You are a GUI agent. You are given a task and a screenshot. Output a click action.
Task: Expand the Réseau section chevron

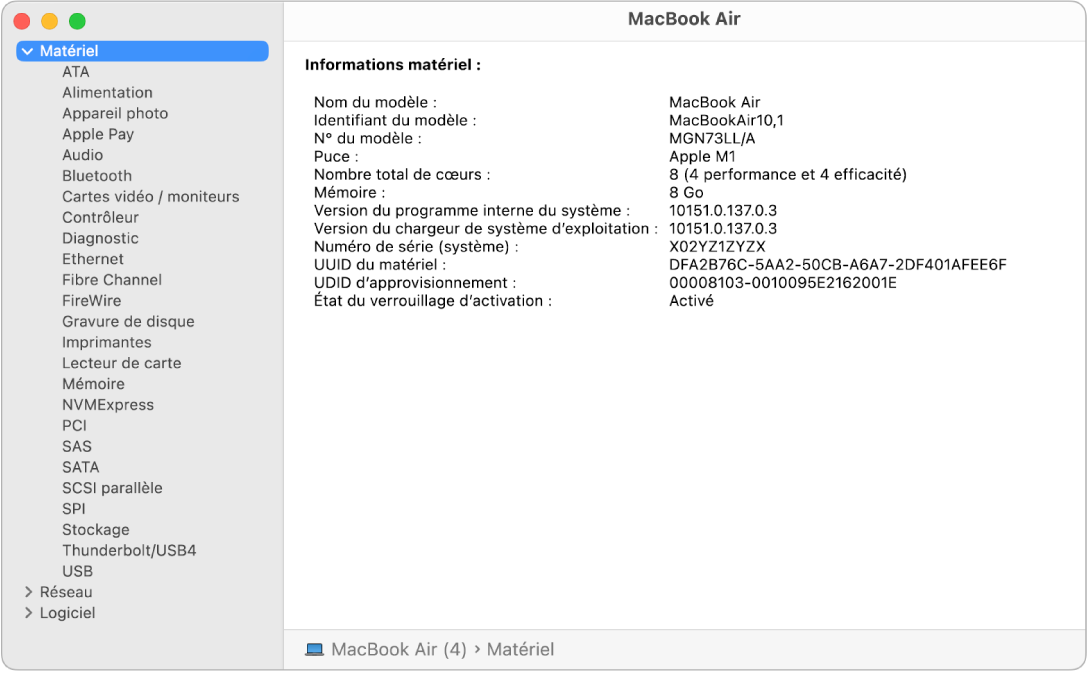point(28,592)
